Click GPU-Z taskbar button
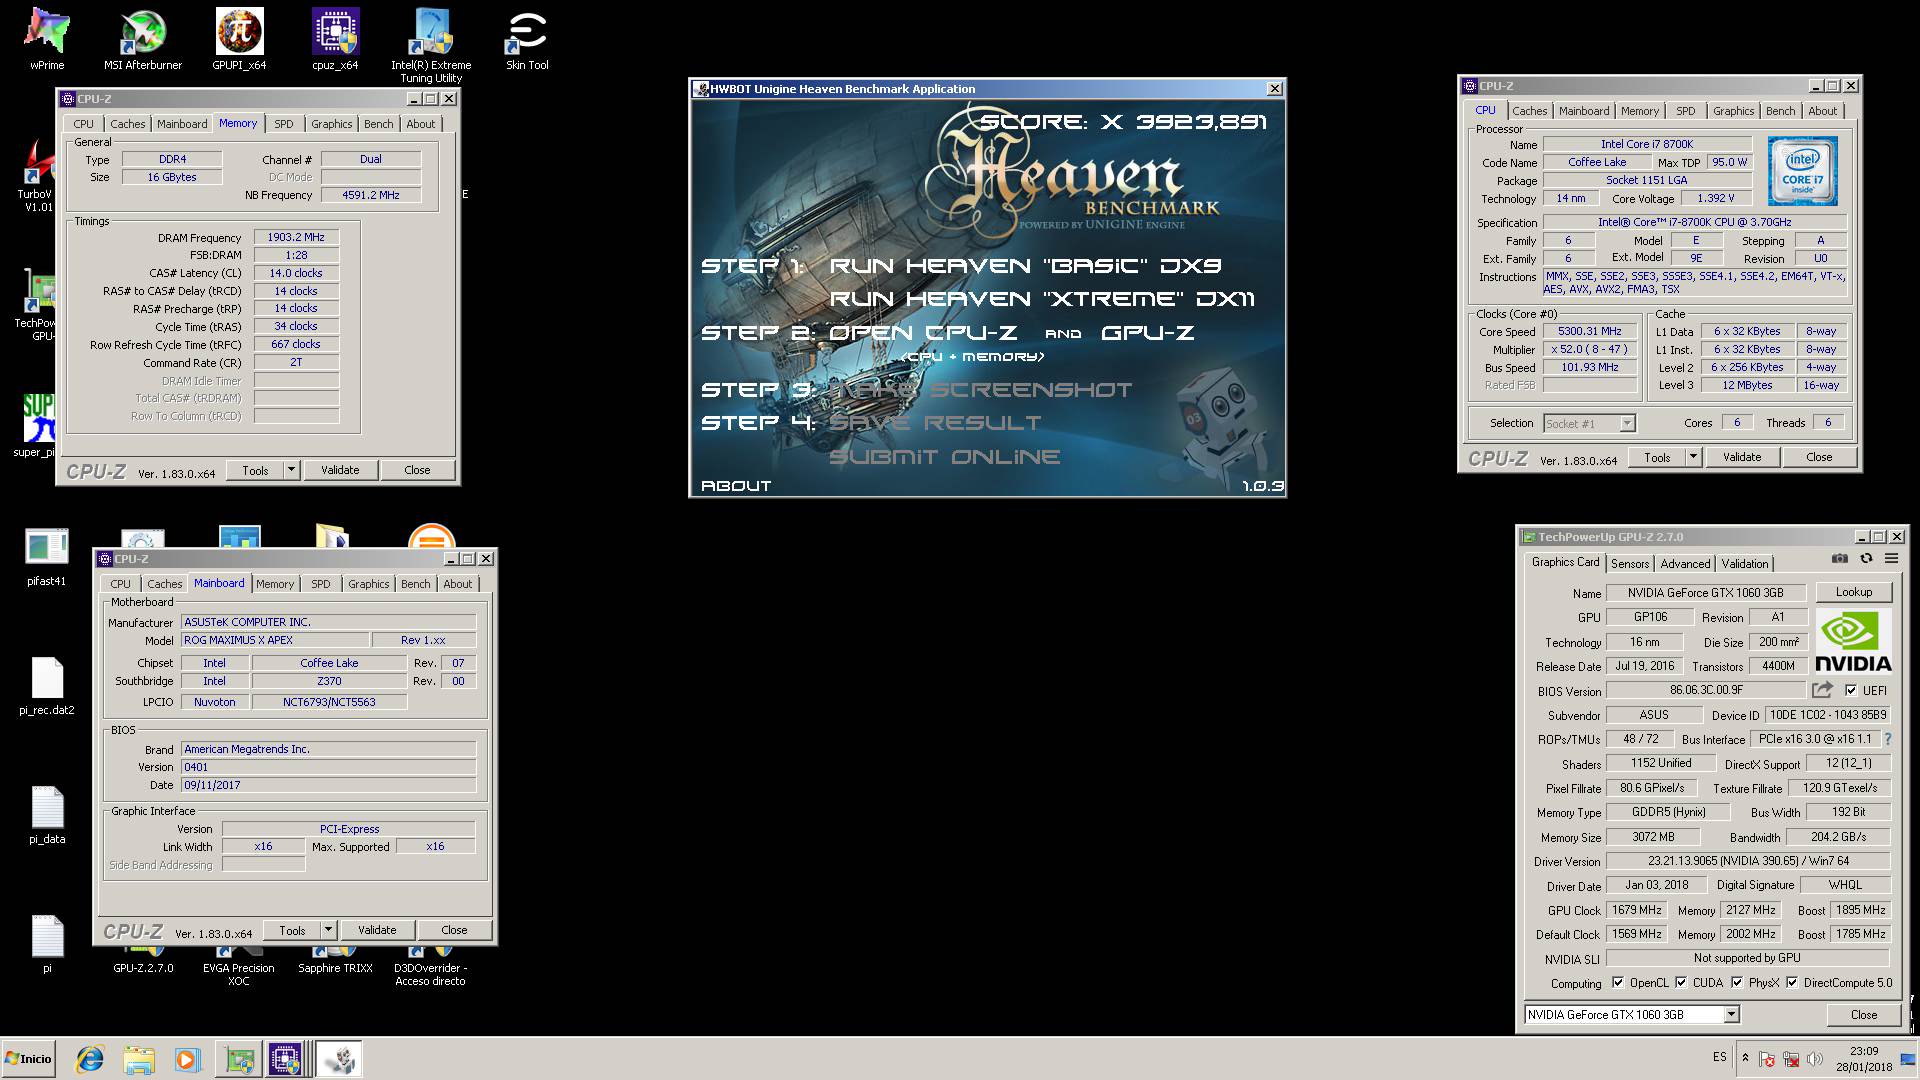Viewport: 1920px width, 1080px height. point(240,1059)
